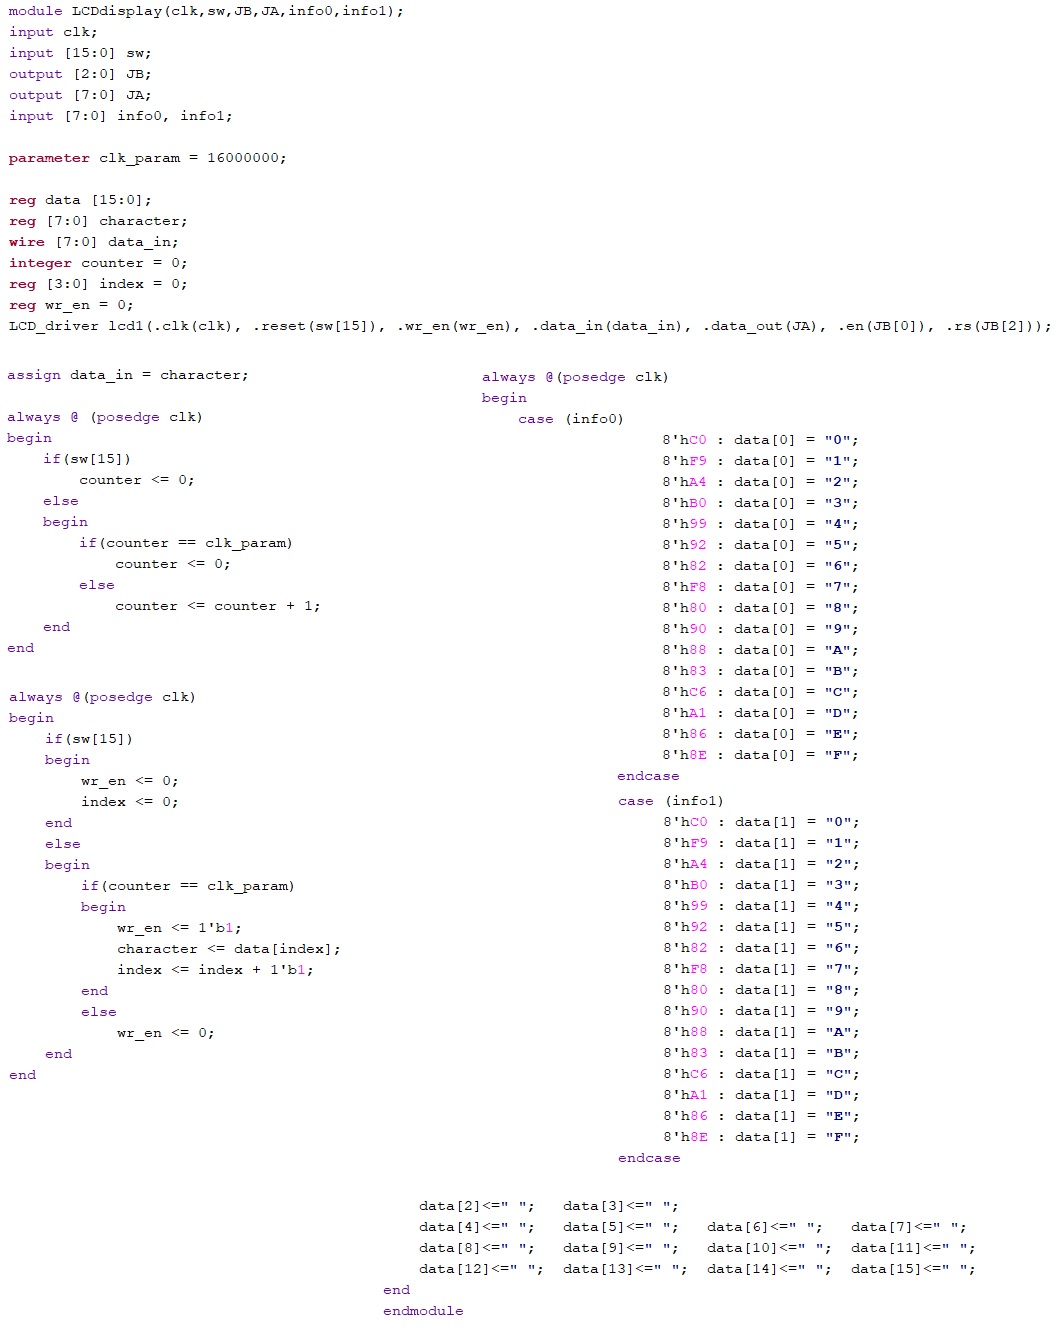Click the wire keyword in data_in declaration
This screenshot has width=1061, height=1330.
pos(27,242)
